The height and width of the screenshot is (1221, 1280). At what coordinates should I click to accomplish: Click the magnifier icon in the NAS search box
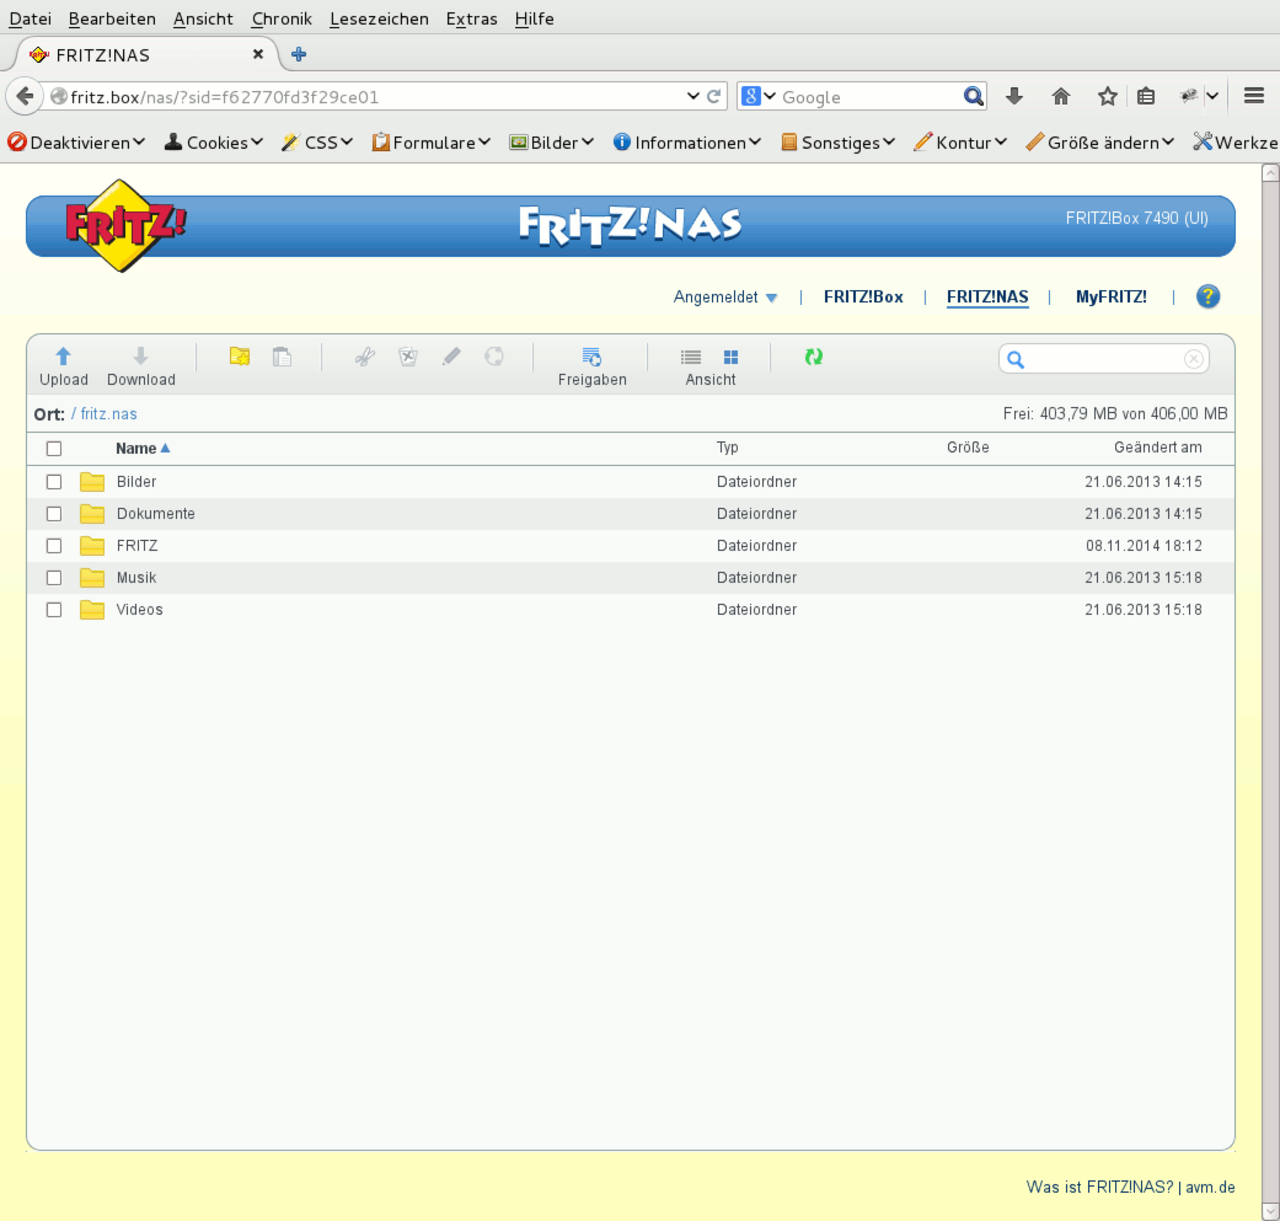pyautogui.click(x=1016, y=359)
